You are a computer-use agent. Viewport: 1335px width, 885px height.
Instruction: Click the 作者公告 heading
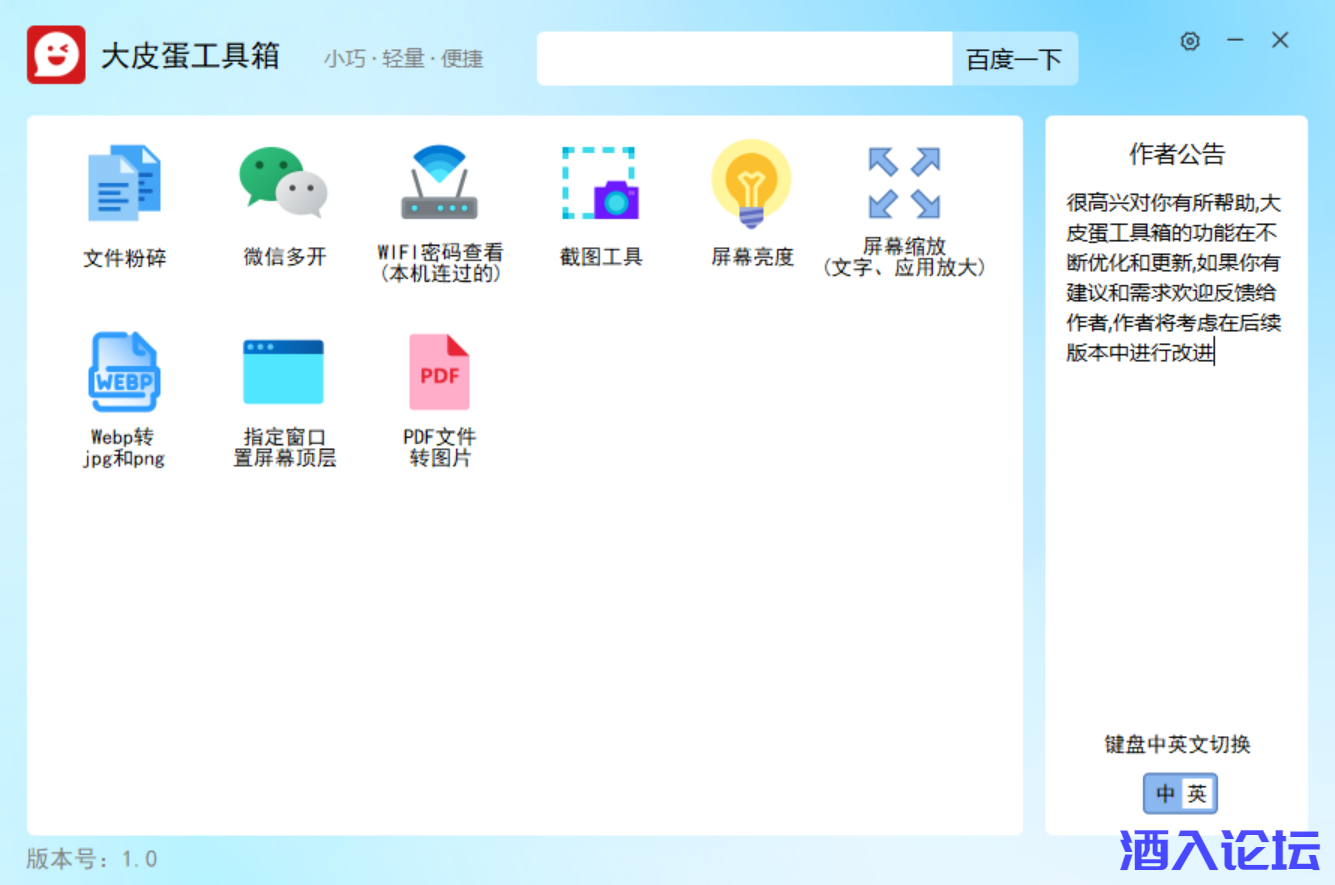[x=1177, y=154]
